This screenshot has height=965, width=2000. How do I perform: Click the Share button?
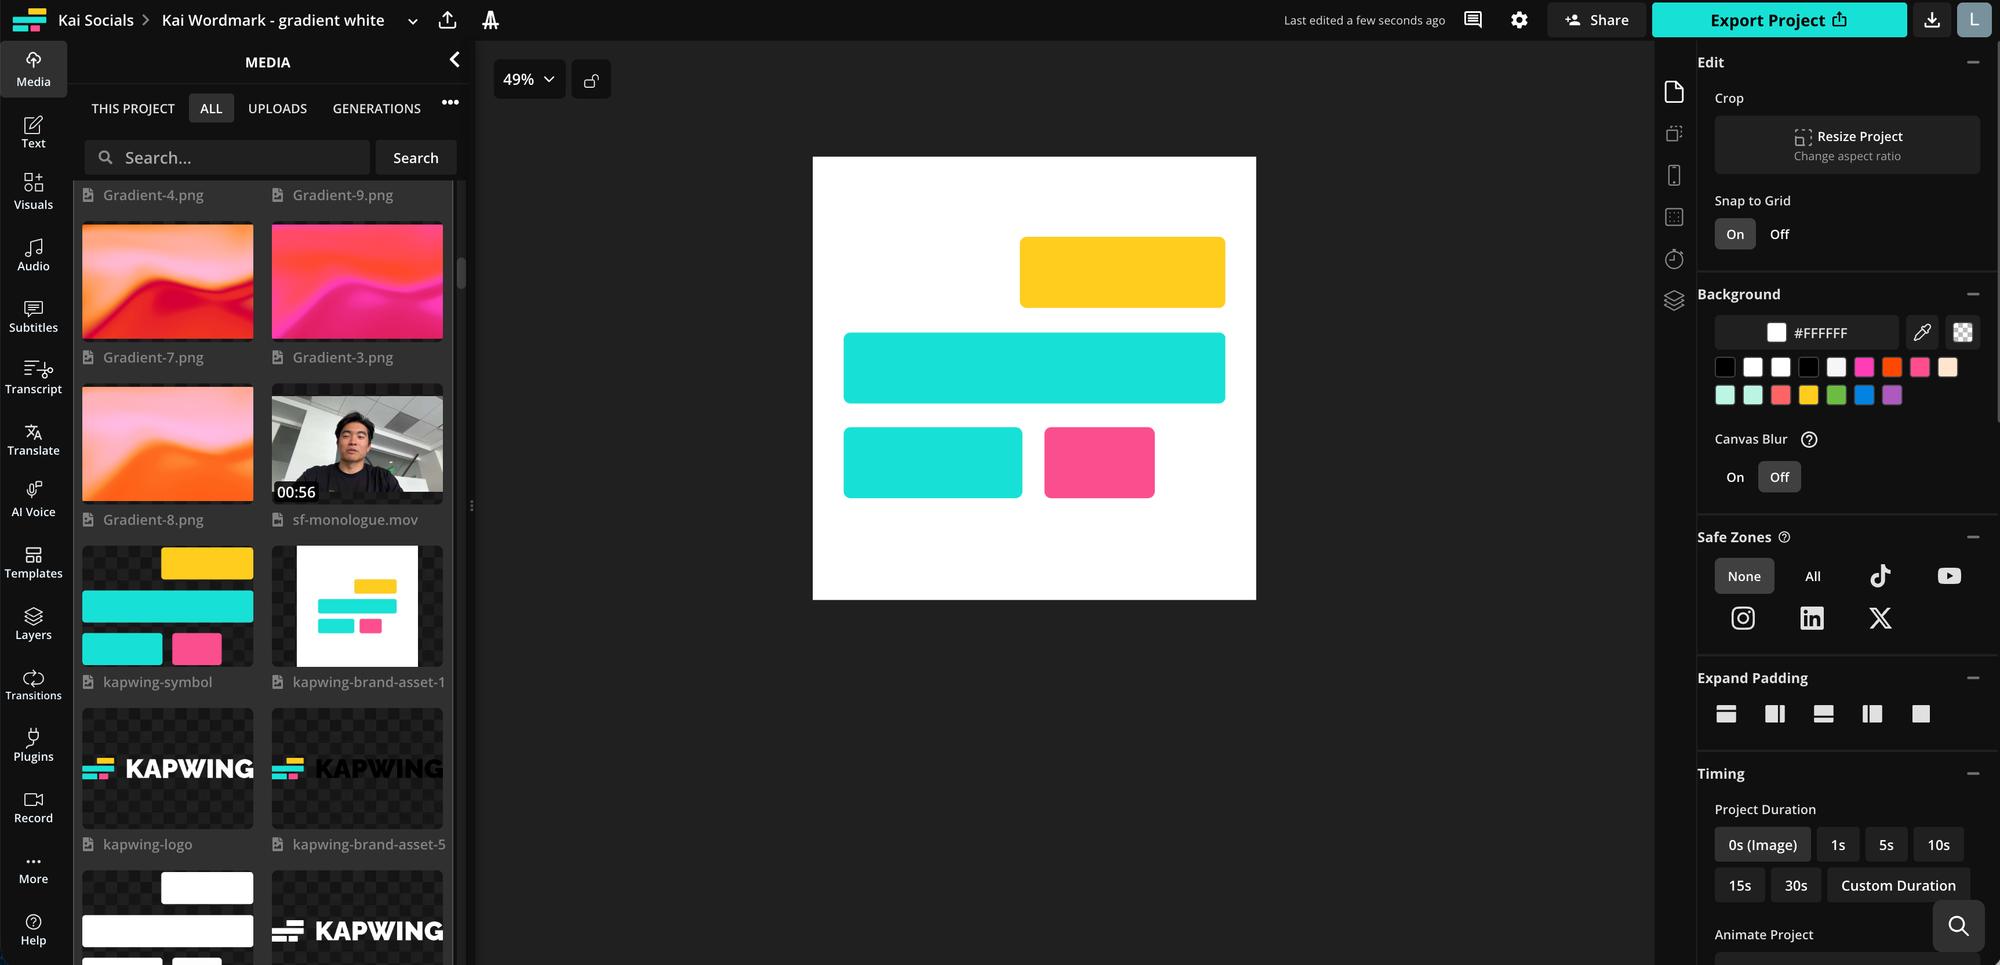coord(1597,20)
